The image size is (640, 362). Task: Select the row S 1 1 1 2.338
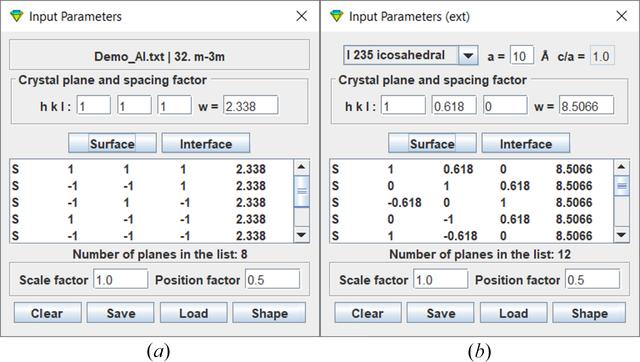(x=151, y=169)
